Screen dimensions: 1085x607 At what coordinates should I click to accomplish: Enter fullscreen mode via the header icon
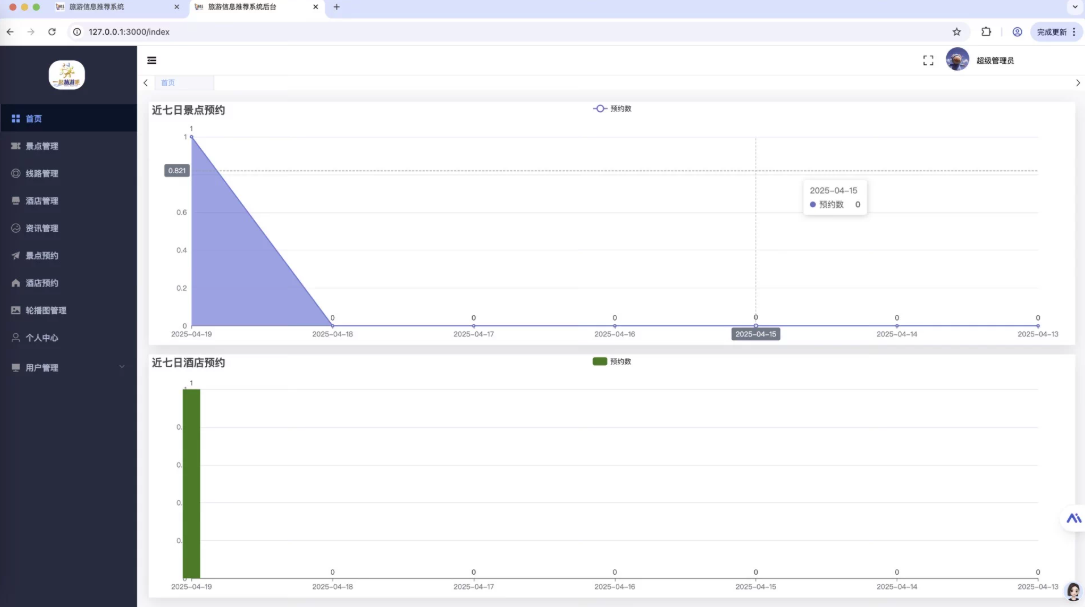(928, 61)
